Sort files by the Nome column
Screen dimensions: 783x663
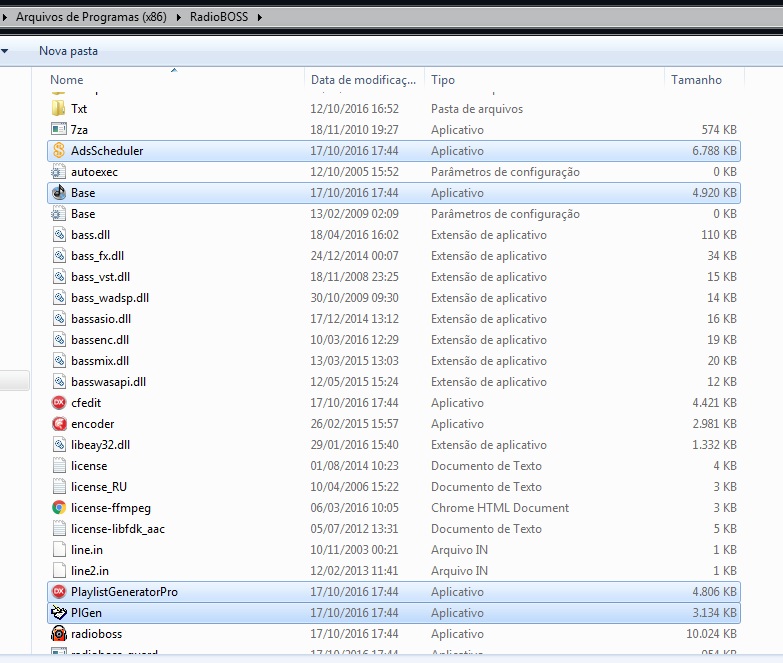point(67,80)
